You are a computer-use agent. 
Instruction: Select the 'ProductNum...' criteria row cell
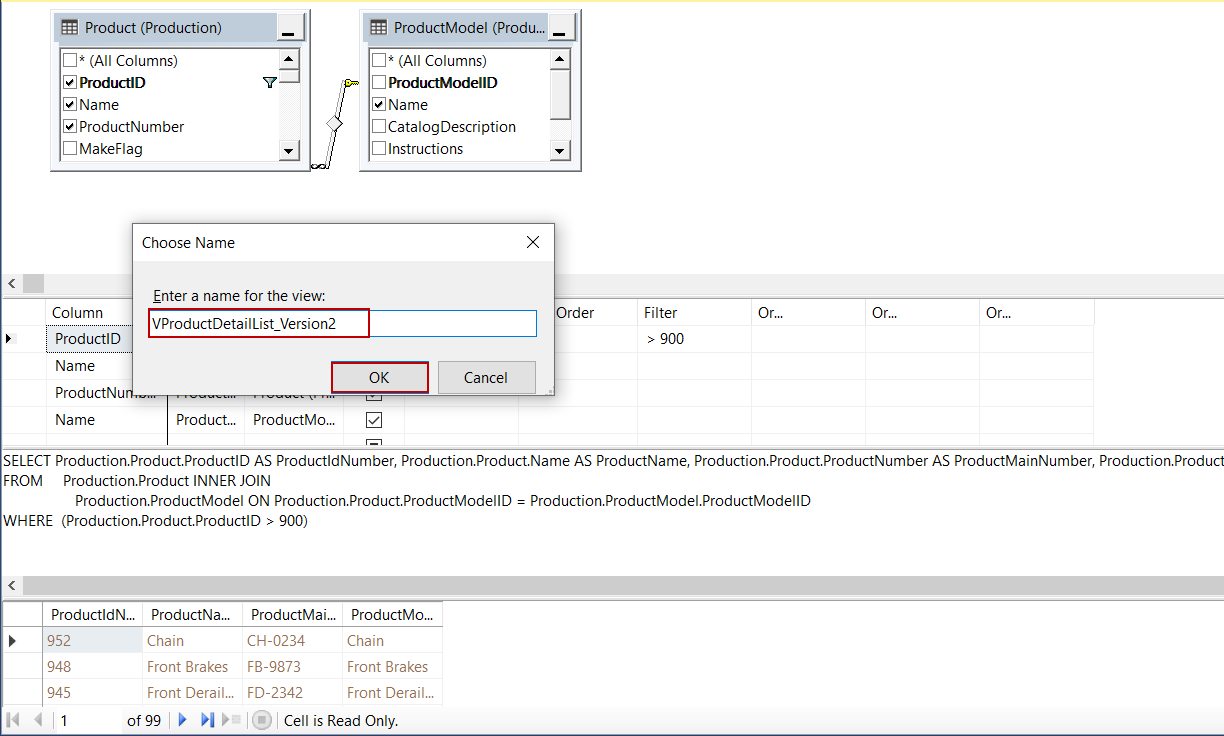coord(106,393)
